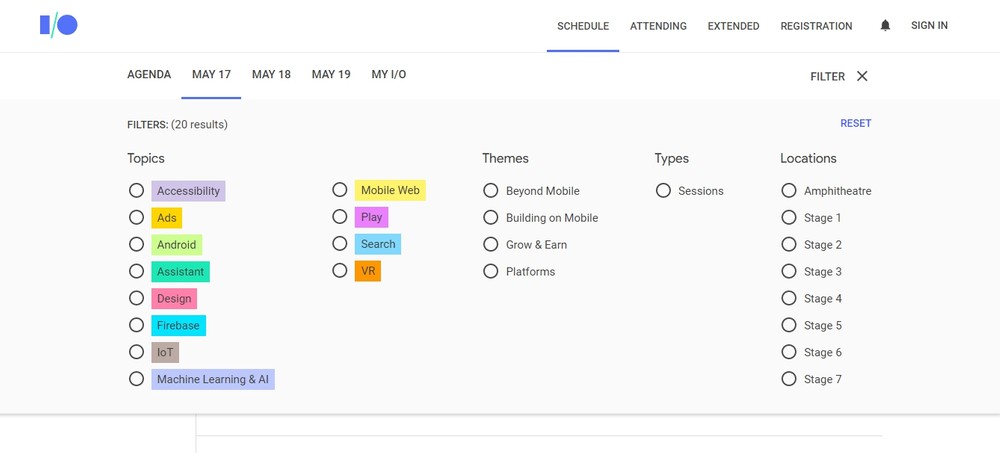Screen dimensions: 1000x453
Task: Select the Grow & Earn radio
Action: (490, 244)
